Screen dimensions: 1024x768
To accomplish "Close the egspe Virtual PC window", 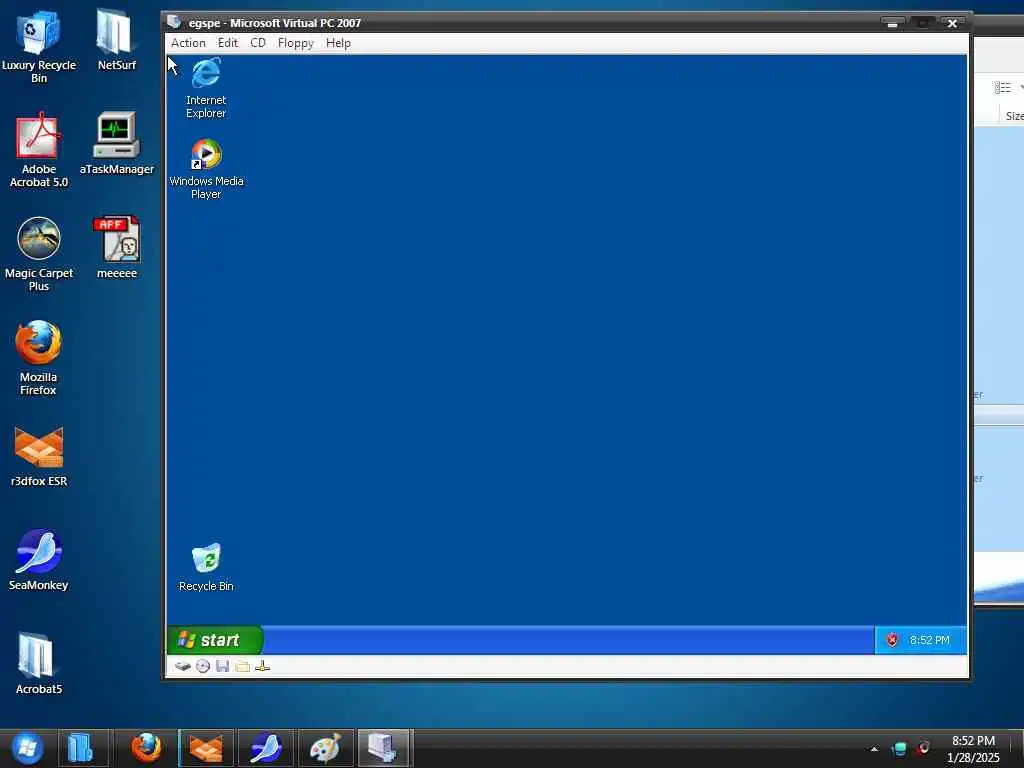I will pos(952,24).
